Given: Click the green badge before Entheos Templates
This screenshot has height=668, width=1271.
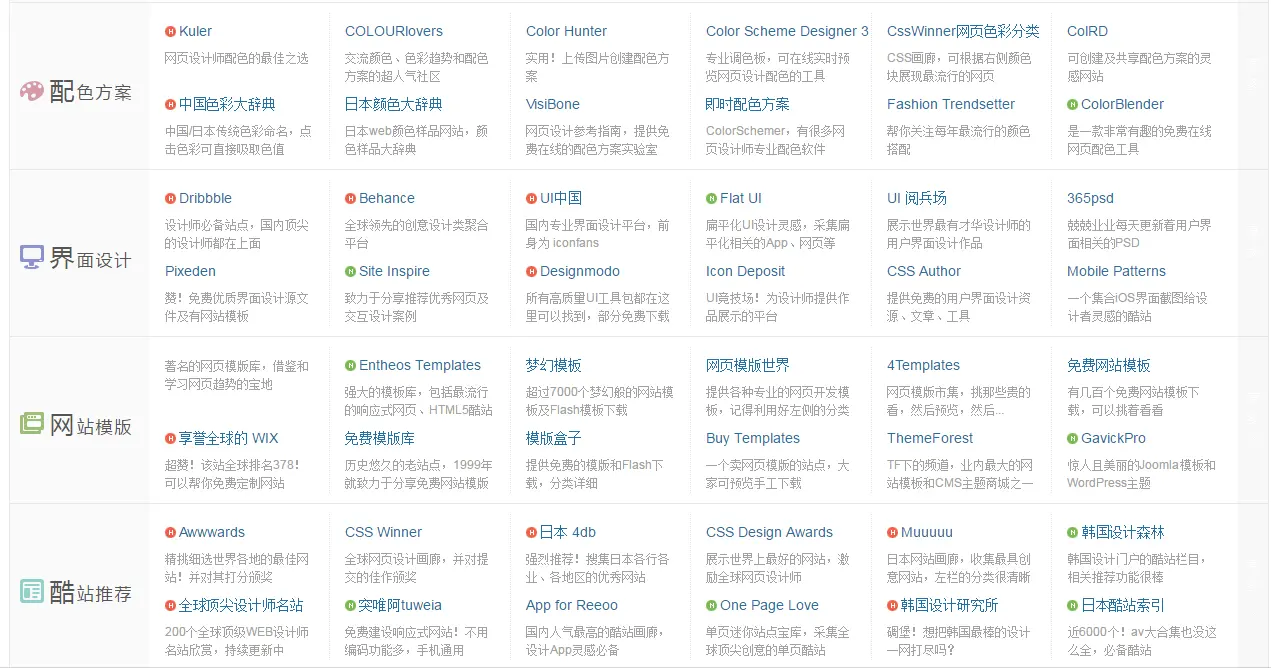Looking at the screenshot, I should [x=350, y=365].
